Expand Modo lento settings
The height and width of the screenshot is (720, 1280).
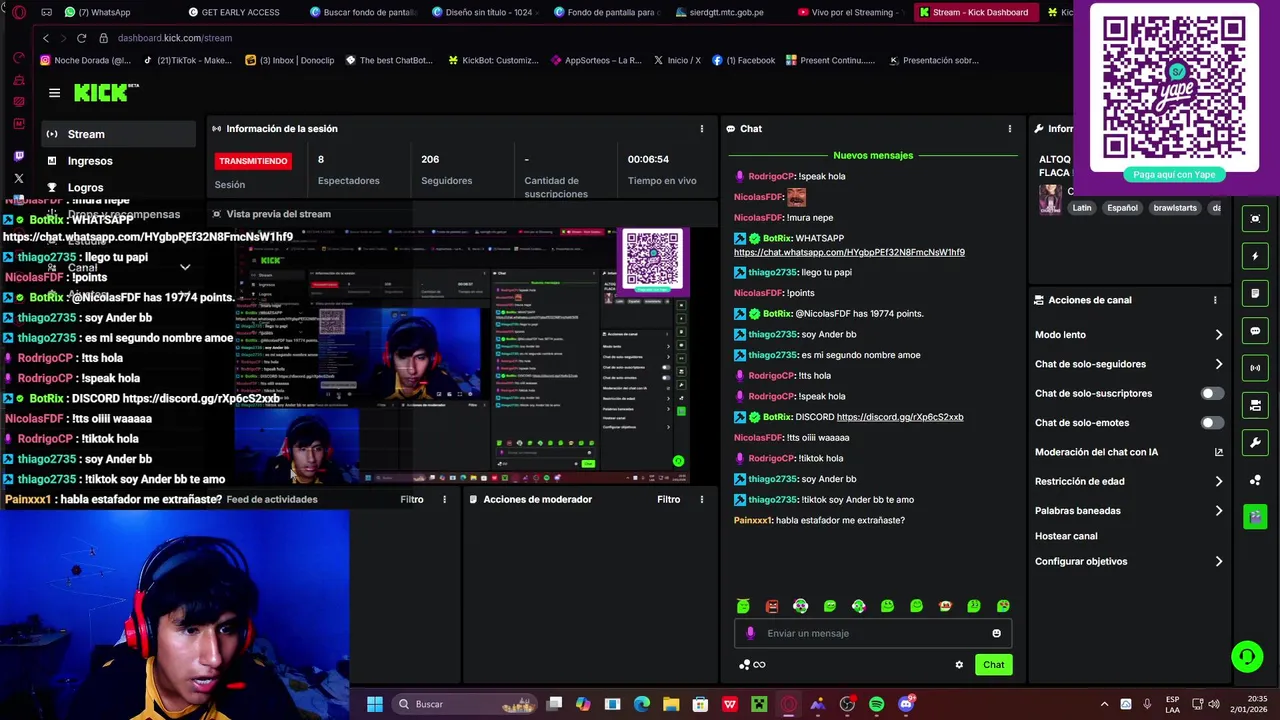pos(1218,335)
